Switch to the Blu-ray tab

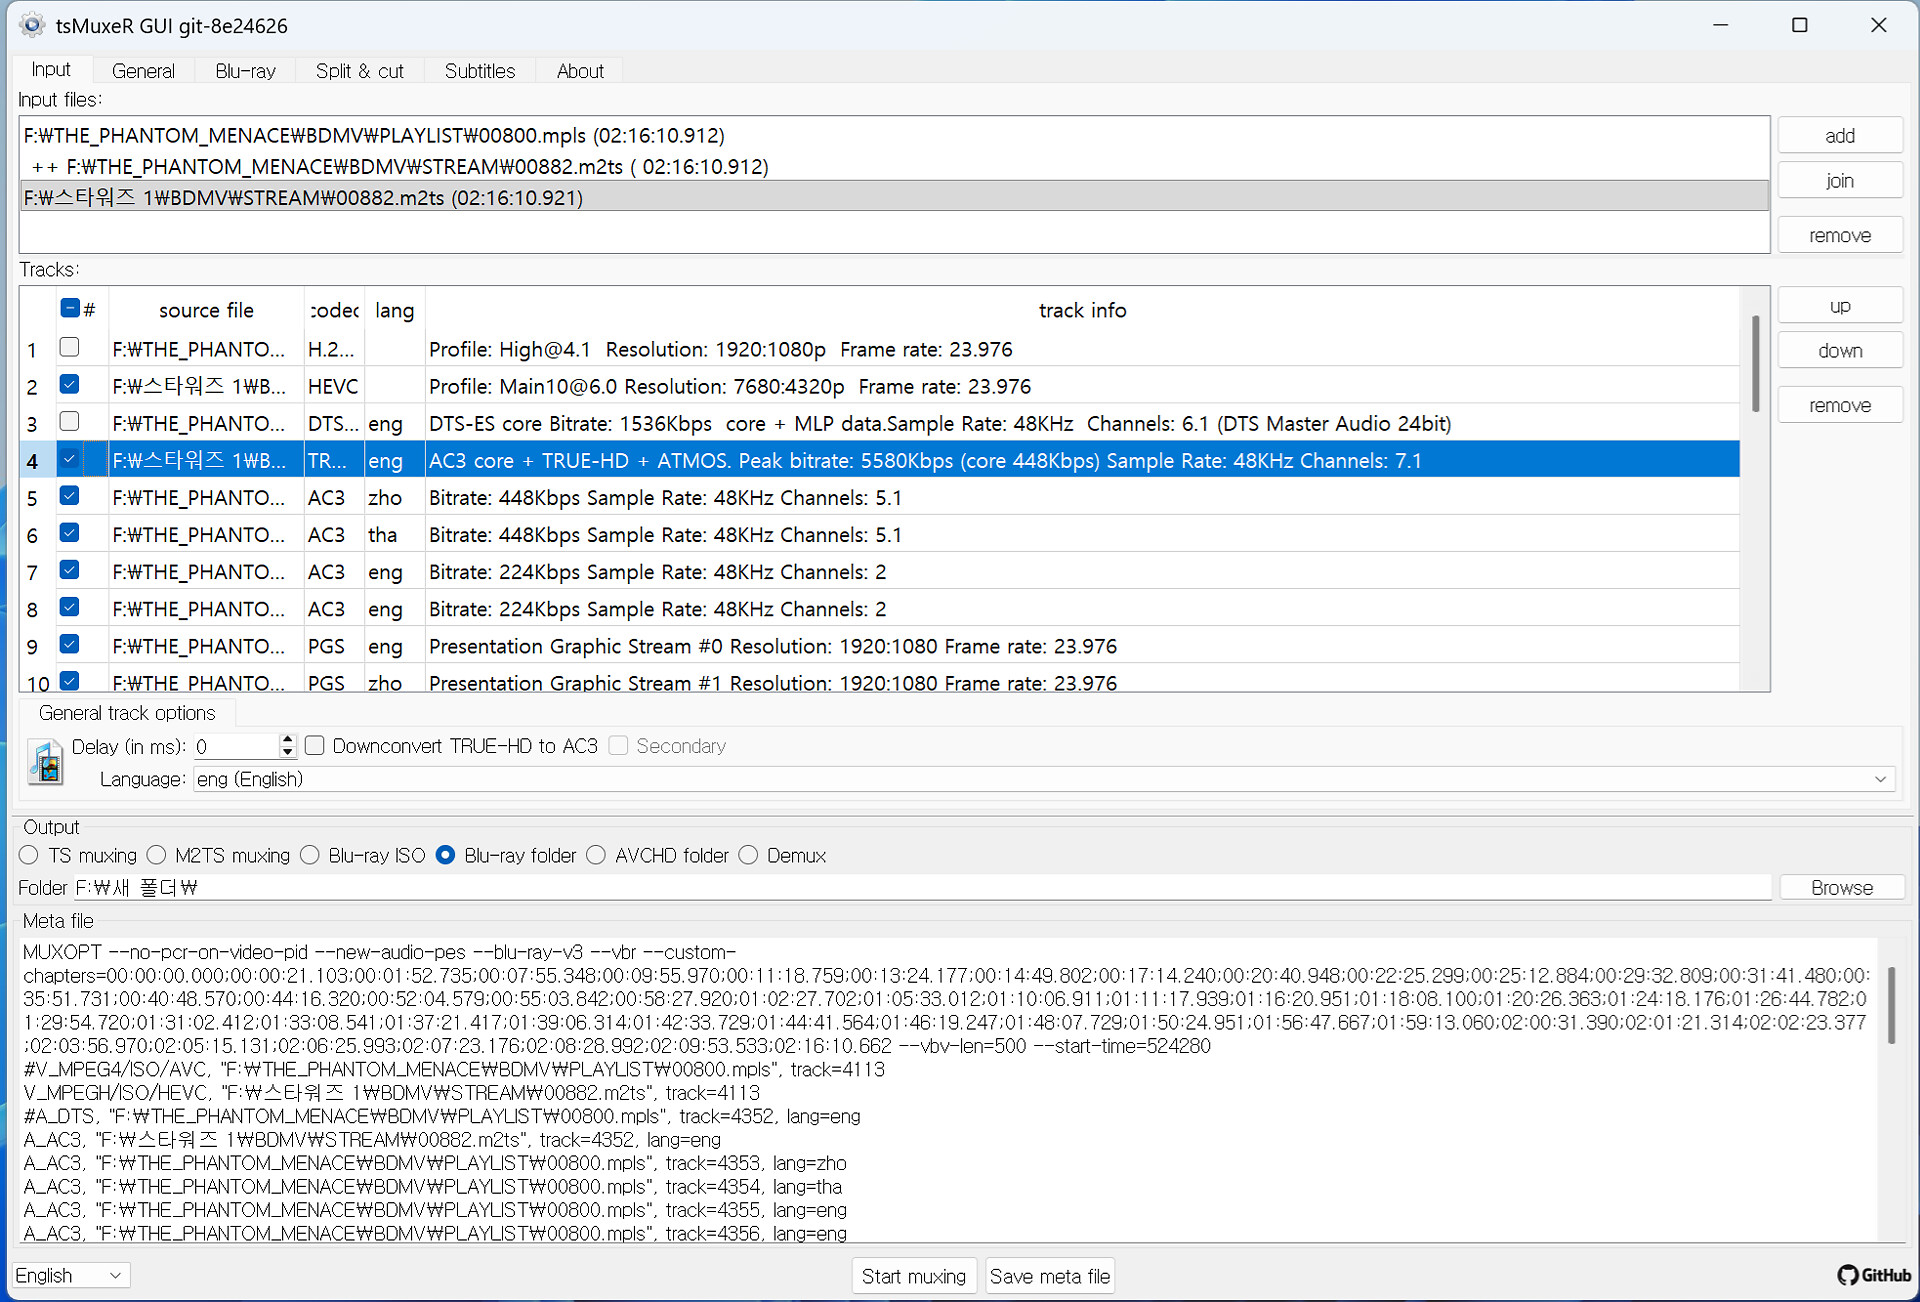tap(245, 71)
